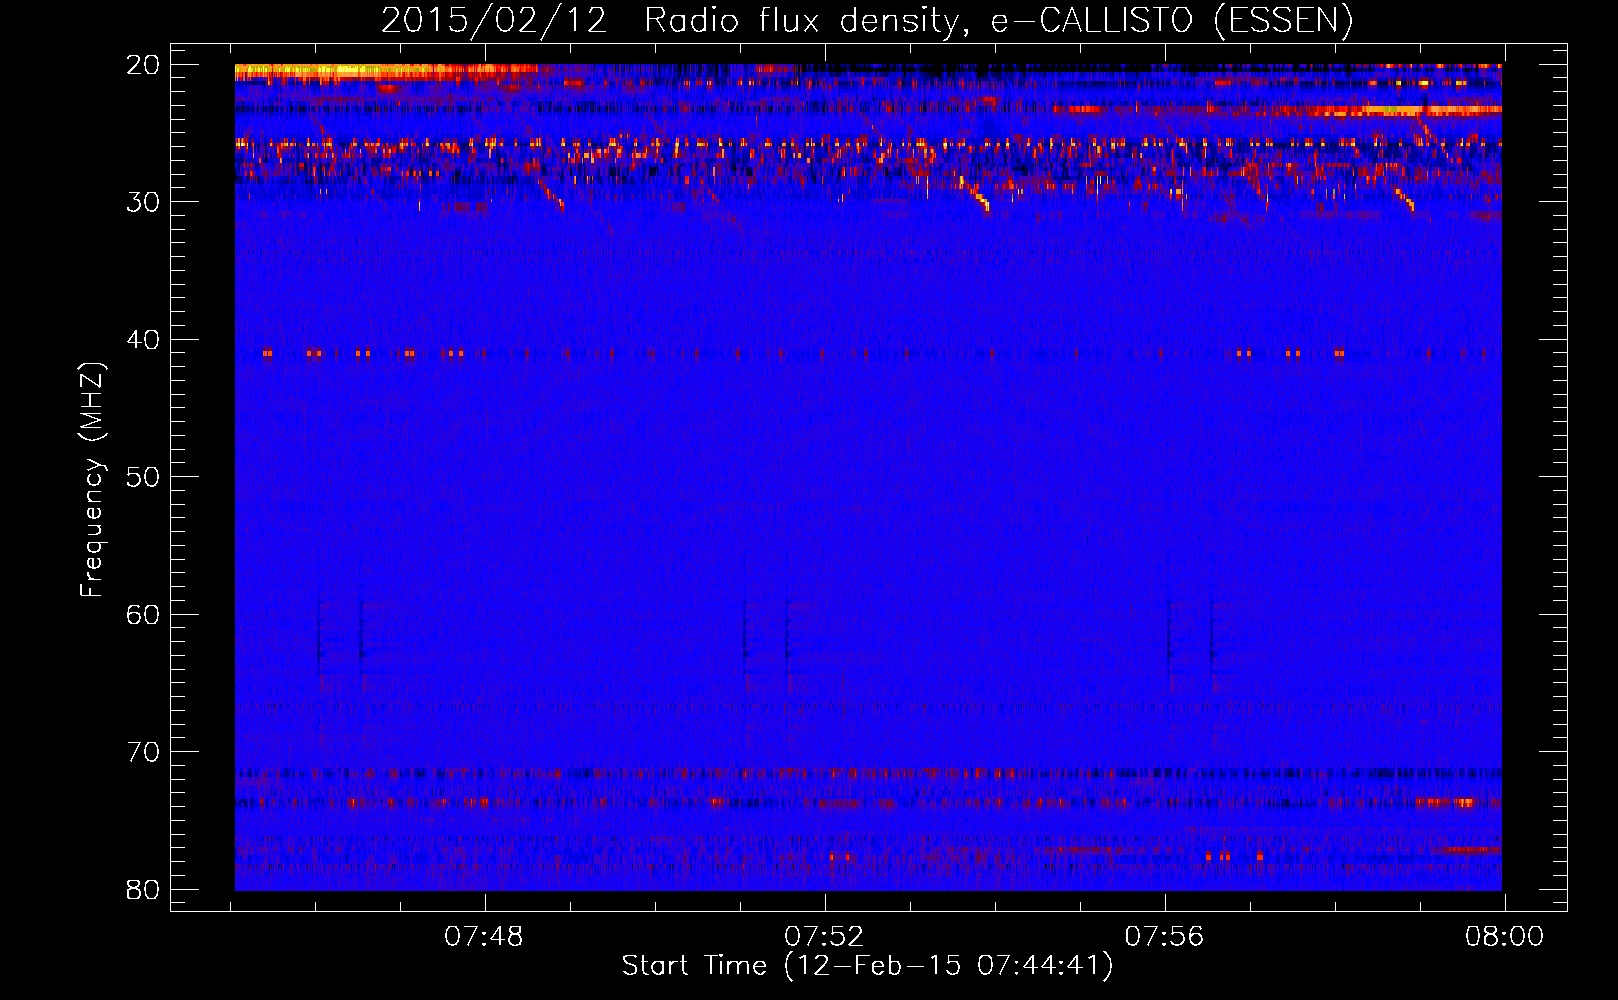
Task: Click the 07:56 time tick label
Action: point(1165,937)
